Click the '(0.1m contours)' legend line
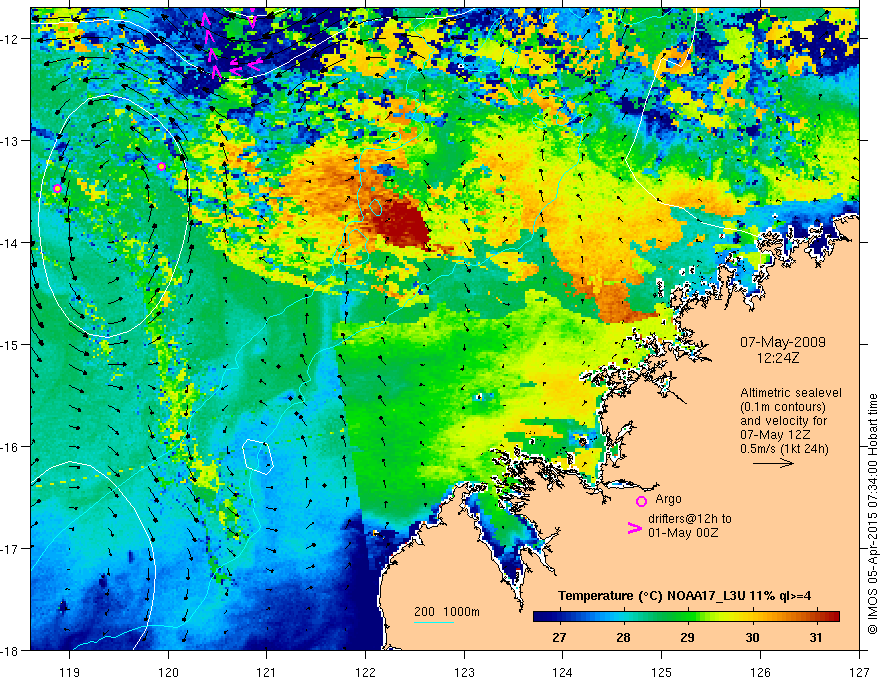 click(783, 407)
